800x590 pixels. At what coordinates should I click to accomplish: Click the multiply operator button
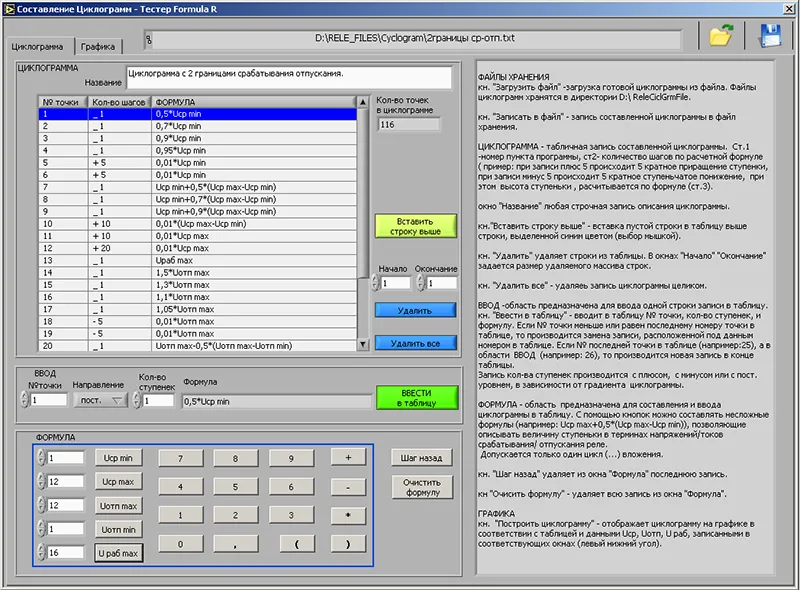pos(348,515)
